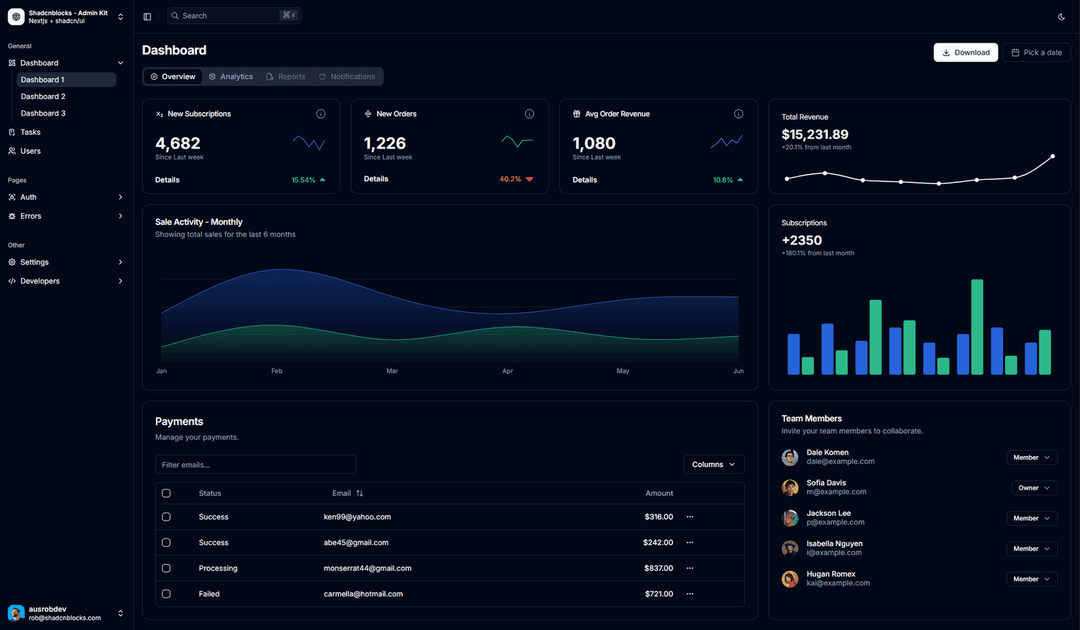Open the row actions menu for ken99@yahoo.com
This screenshot has height=630, width=1080.
(x=688, y=517)
